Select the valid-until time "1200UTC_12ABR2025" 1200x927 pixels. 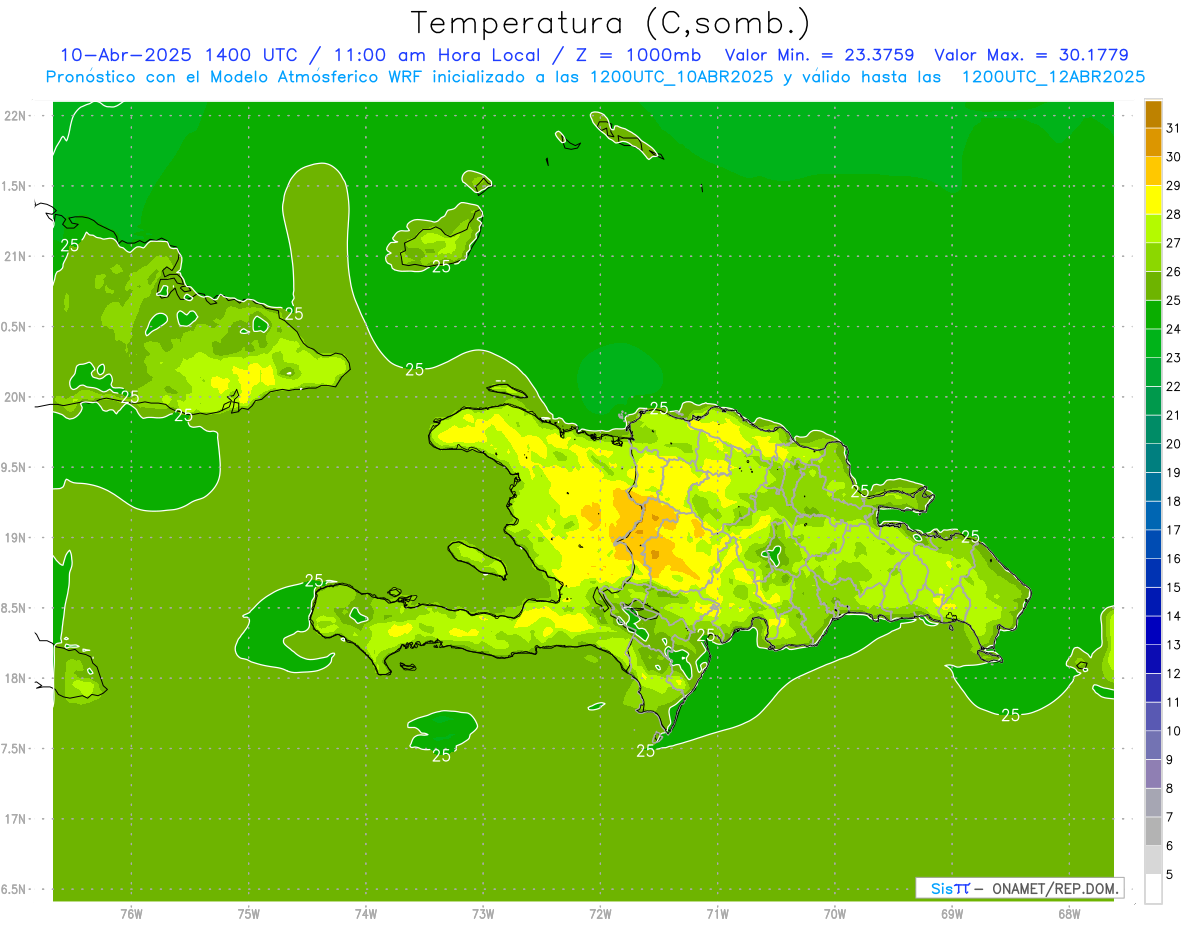pos(1053,77)
